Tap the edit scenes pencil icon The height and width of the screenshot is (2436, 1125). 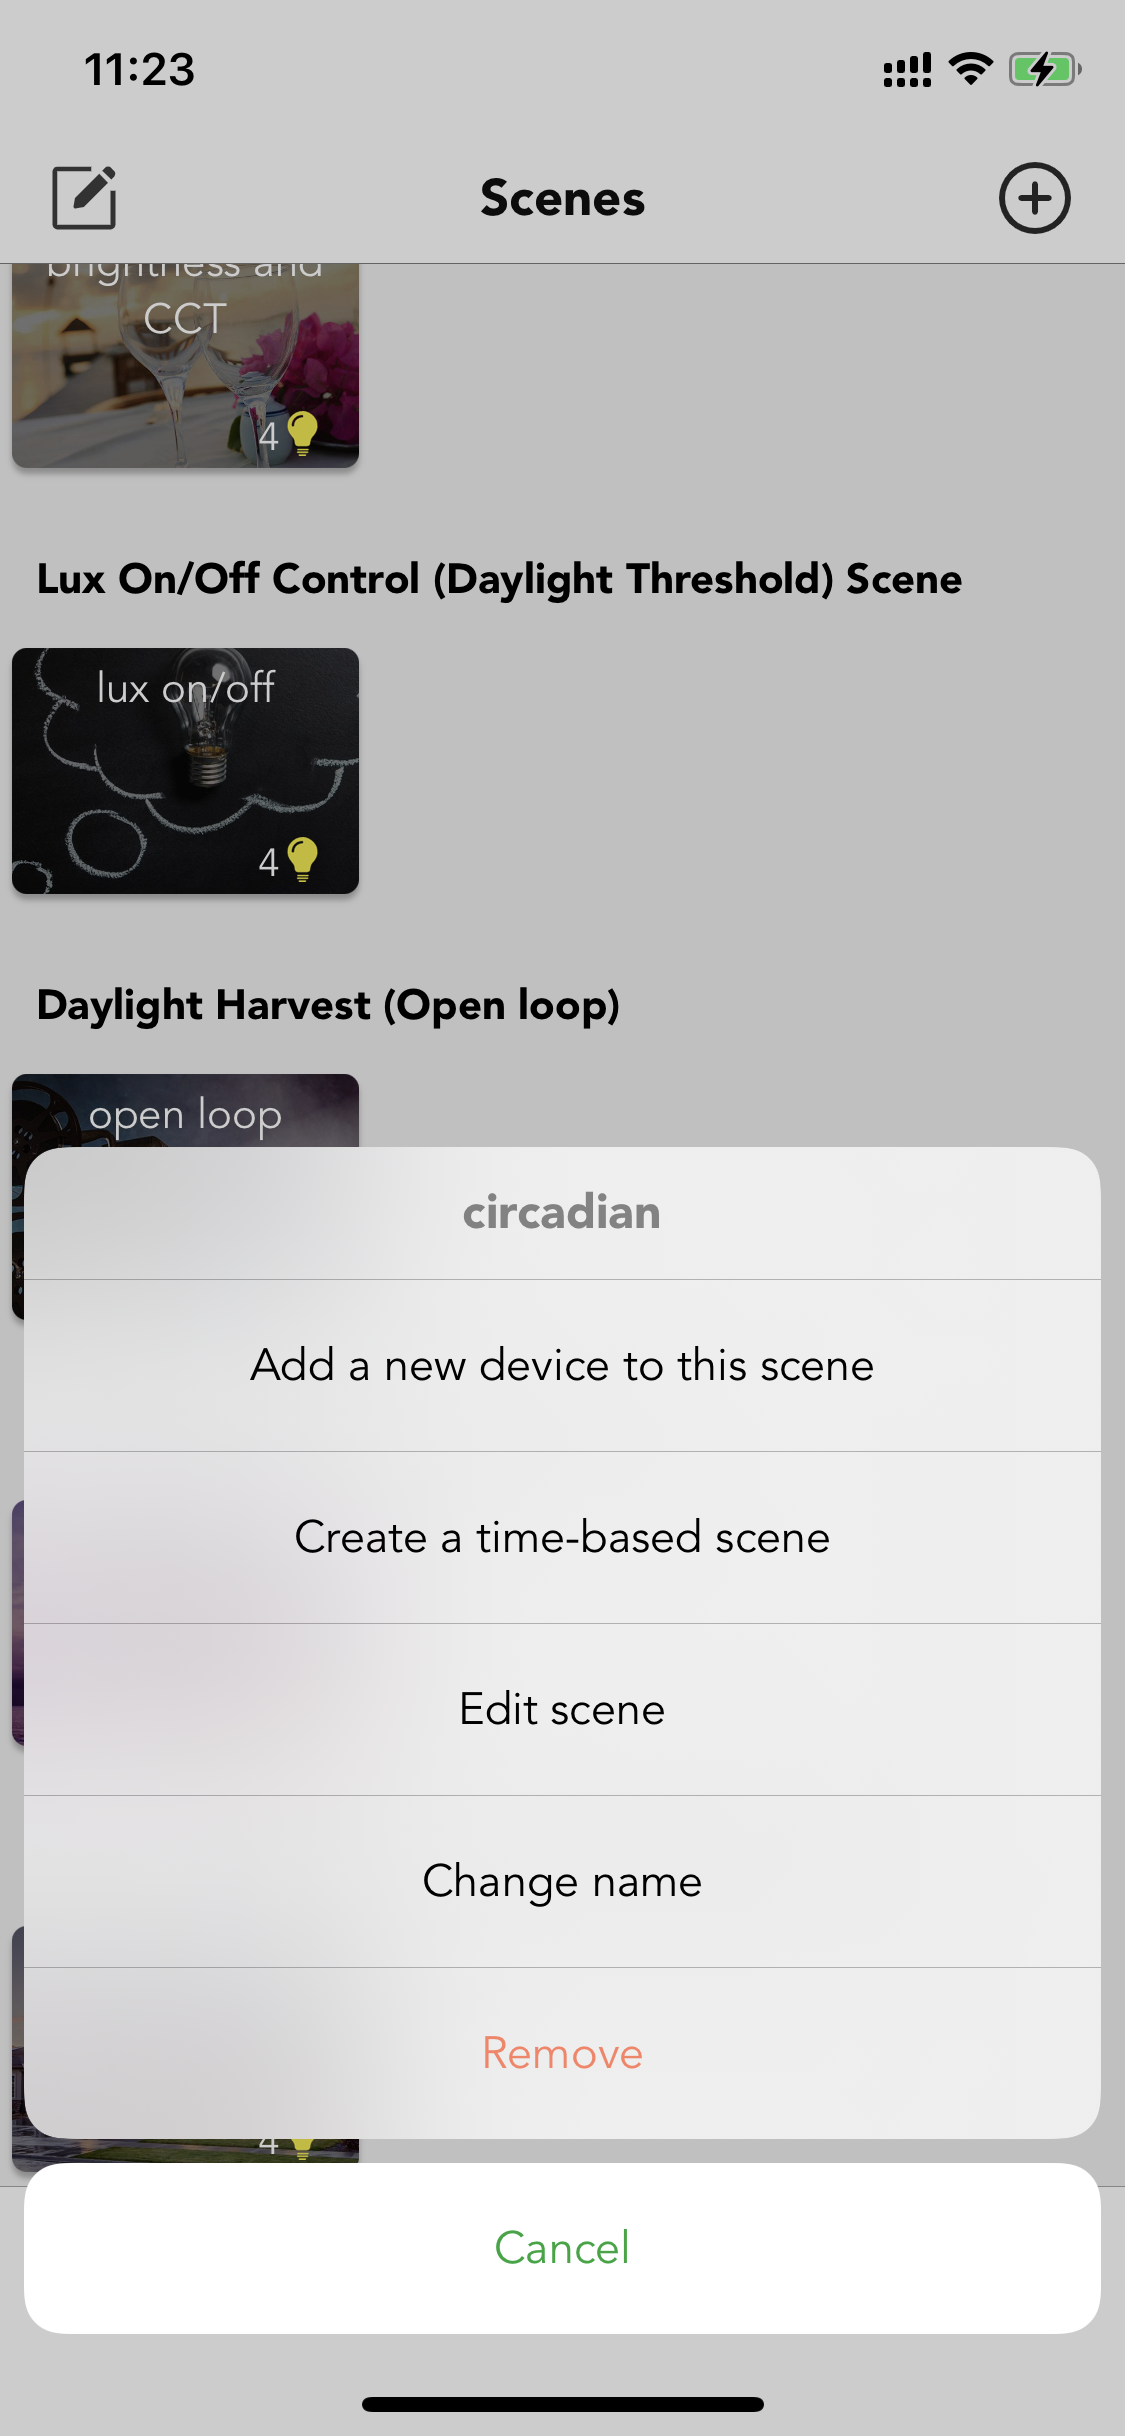click(84, 198)
